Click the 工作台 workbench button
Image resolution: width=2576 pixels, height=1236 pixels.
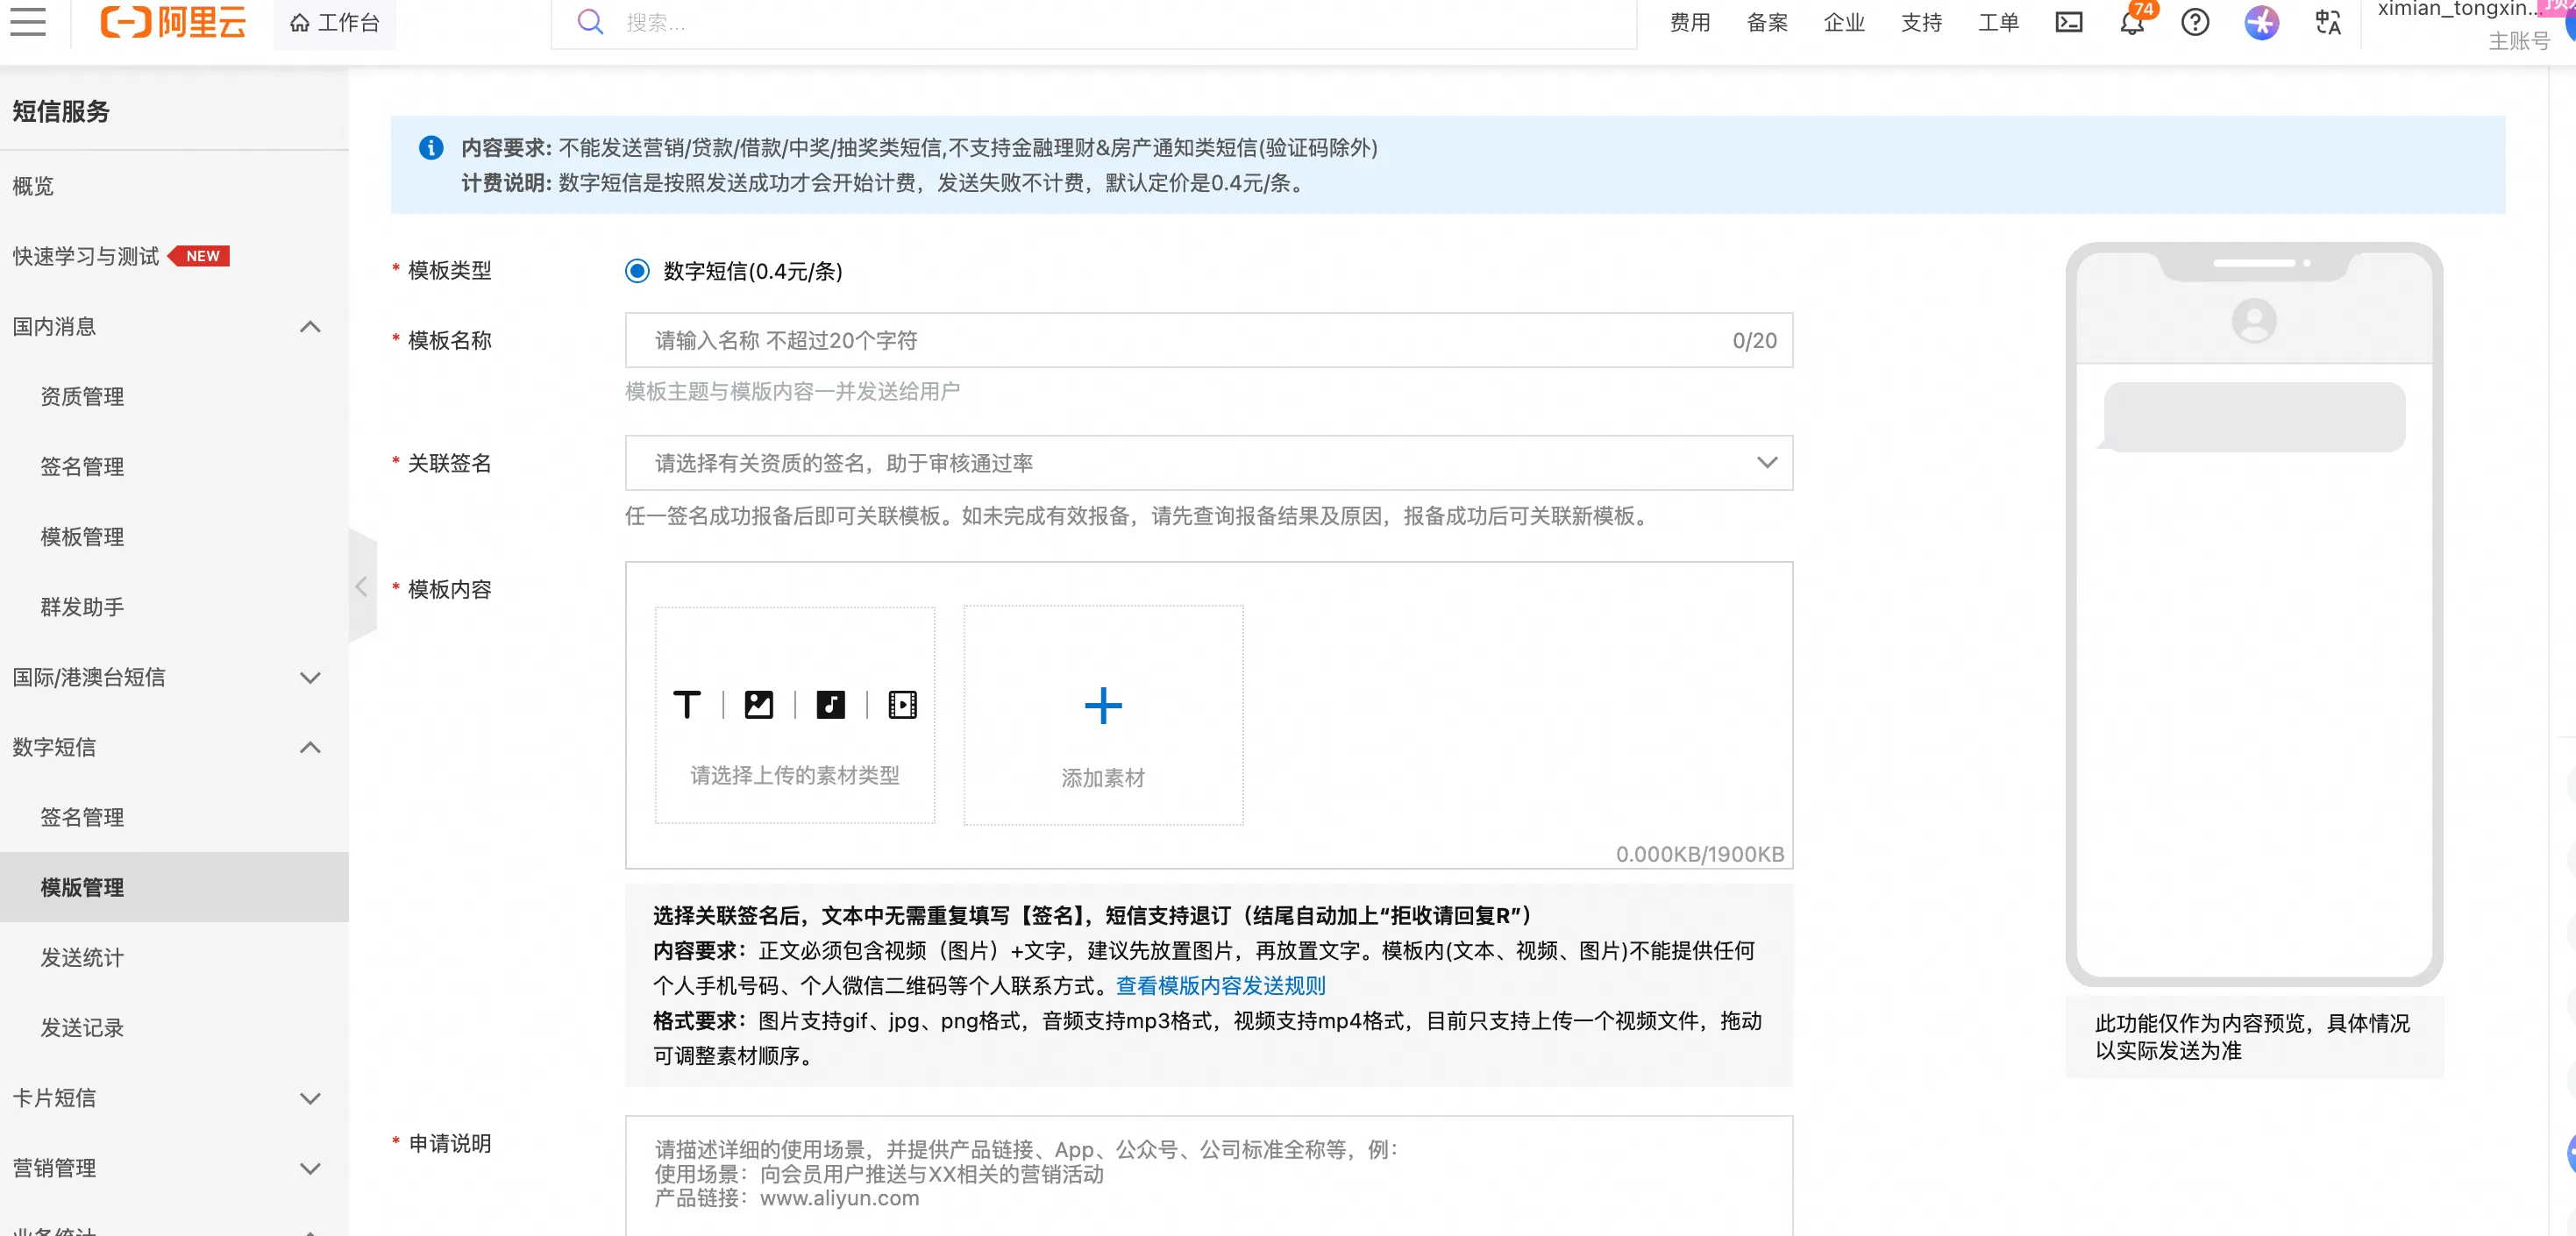335,23
